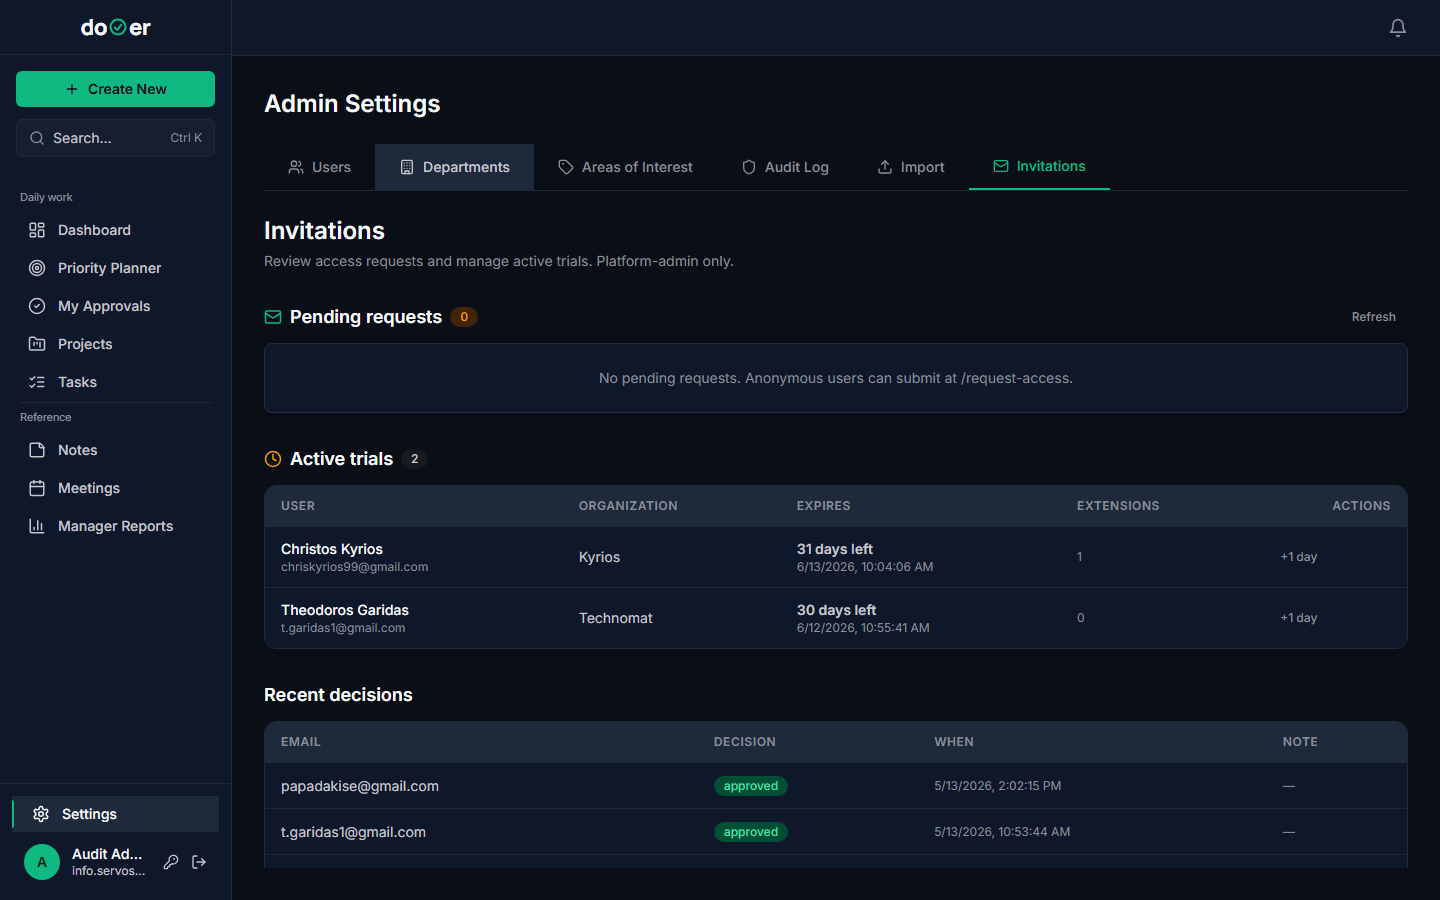Click papadakise@gmail.com in Recent decisions
The height and width of the screenshot is (900, 1440).
360,786
